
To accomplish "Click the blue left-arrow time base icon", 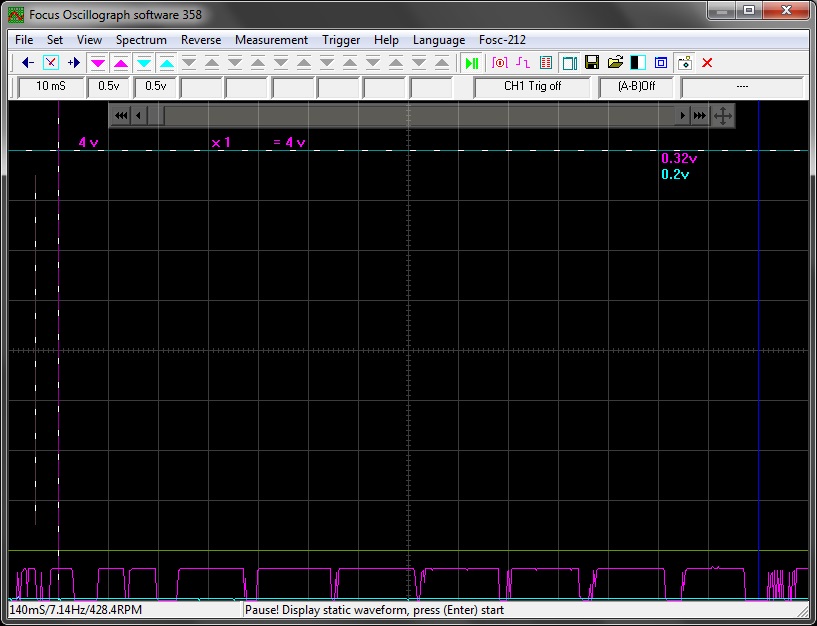I will [28, 63].
